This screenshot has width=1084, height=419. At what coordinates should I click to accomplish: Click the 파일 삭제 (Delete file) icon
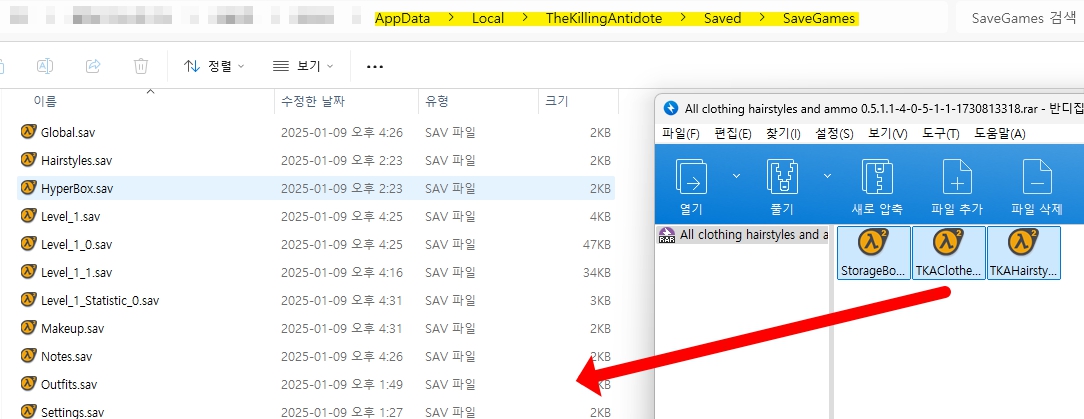(1037, 177)
